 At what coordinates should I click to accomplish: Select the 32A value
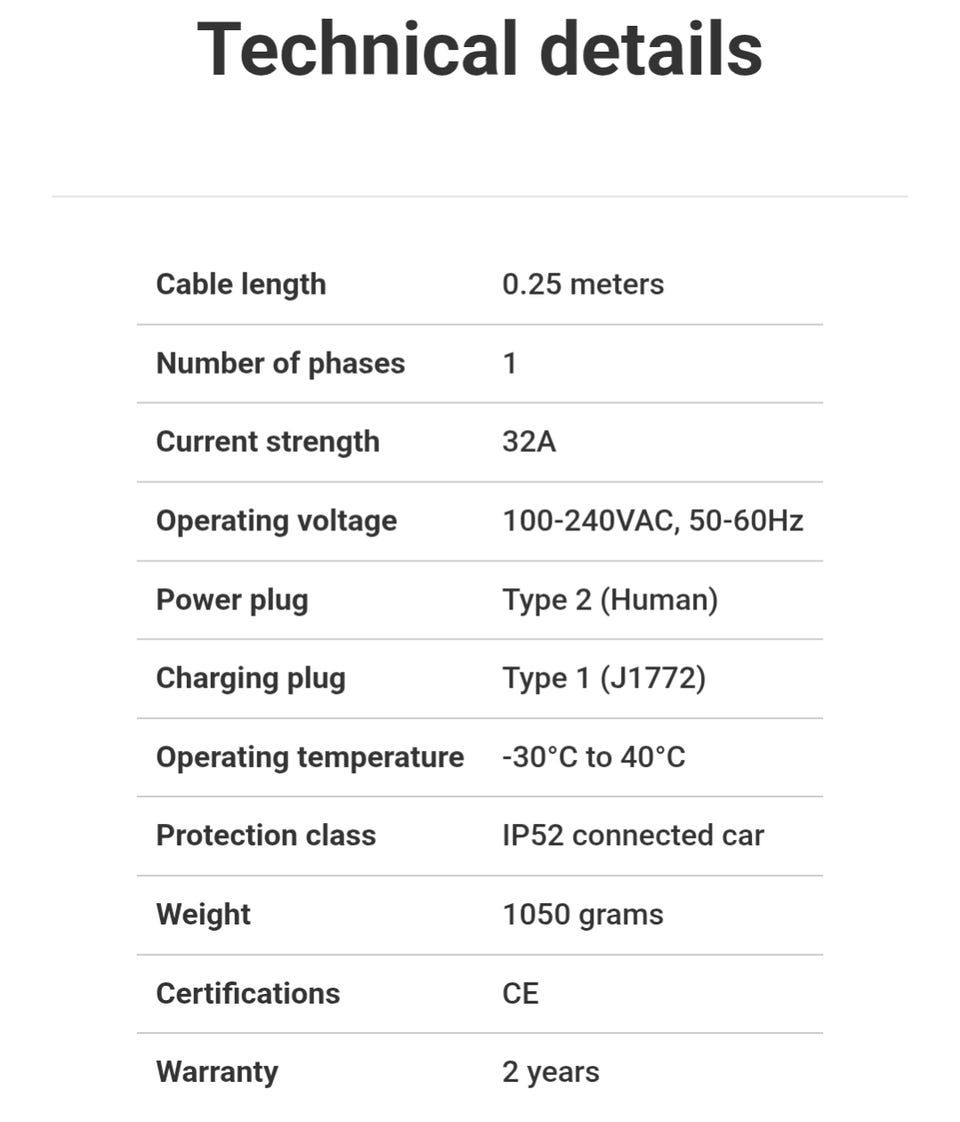pyautogui.click(x=529, y=442)
